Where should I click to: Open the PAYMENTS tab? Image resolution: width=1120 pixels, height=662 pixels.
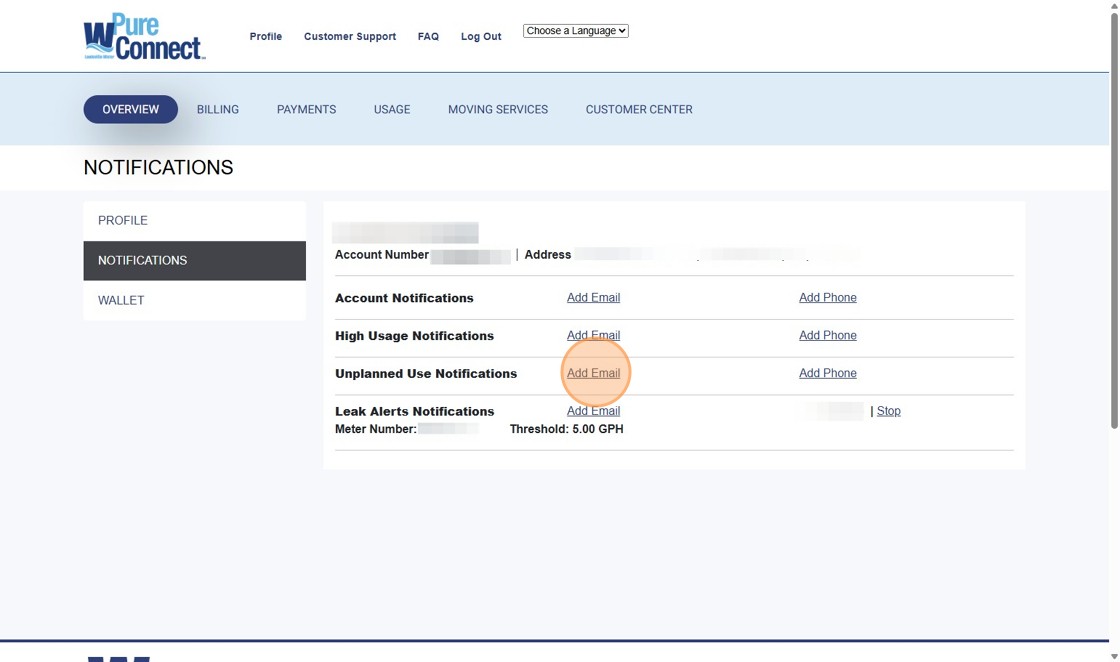(x=306, y=109)
